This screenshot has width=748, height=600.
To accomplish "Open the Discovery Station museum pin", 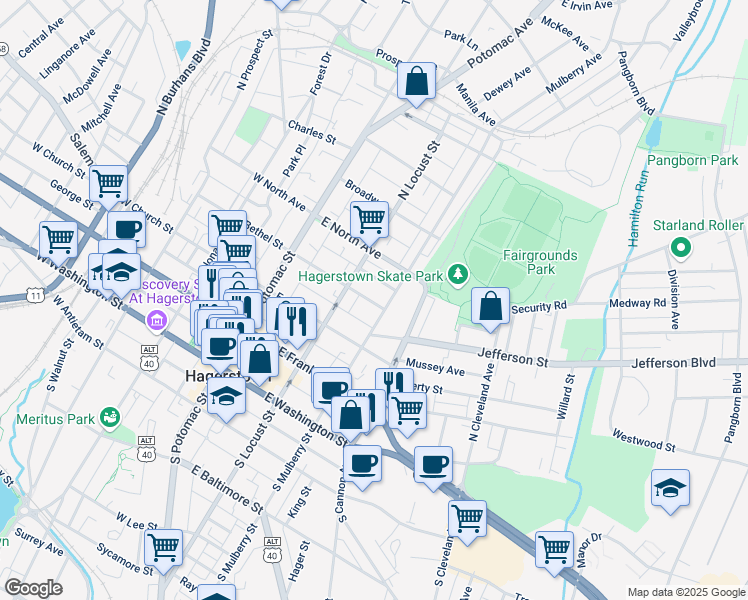I will 157,320.
